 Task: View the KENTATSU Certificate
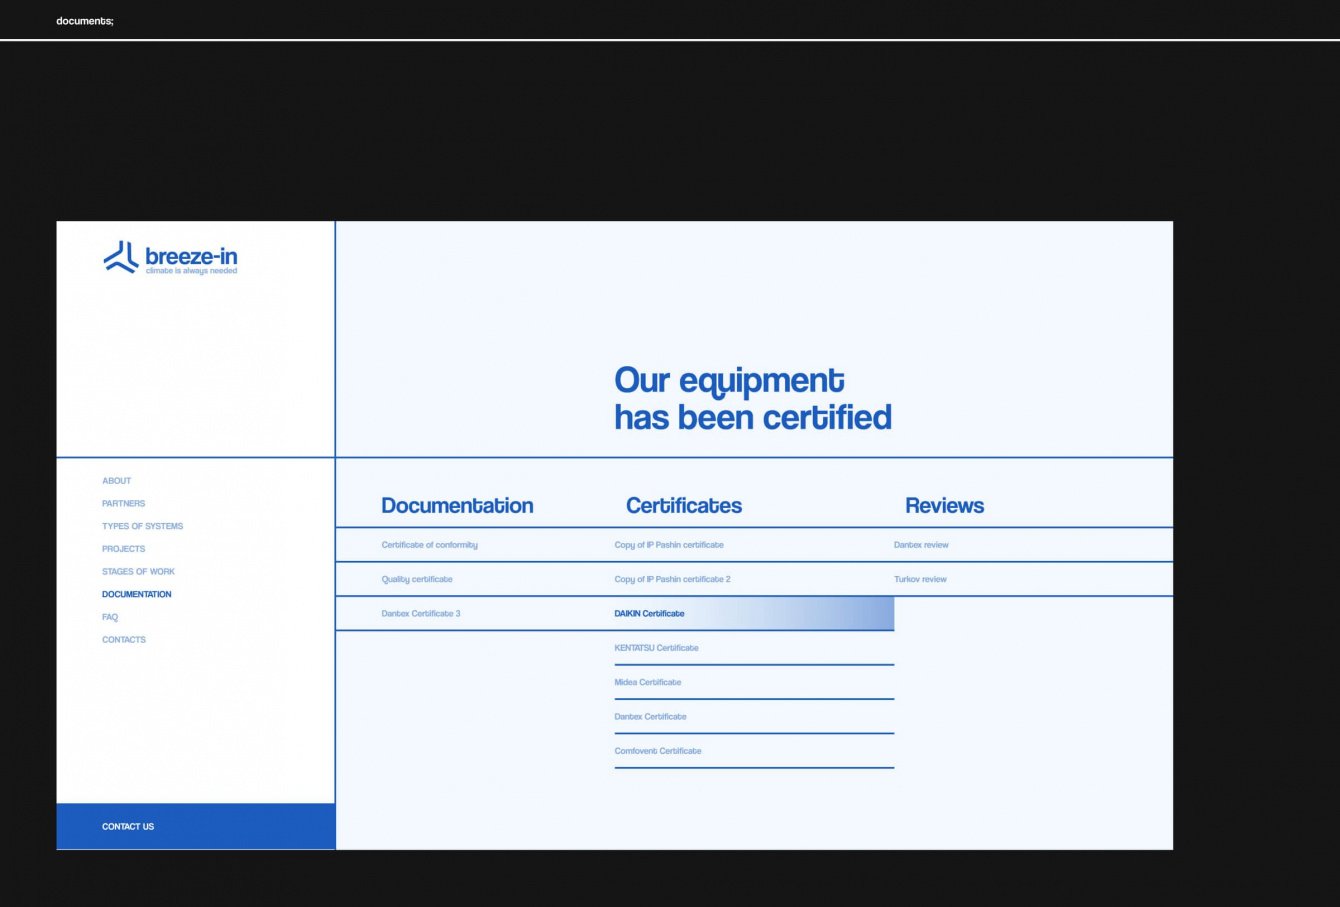pyautogui.click(x=656, y=648)
